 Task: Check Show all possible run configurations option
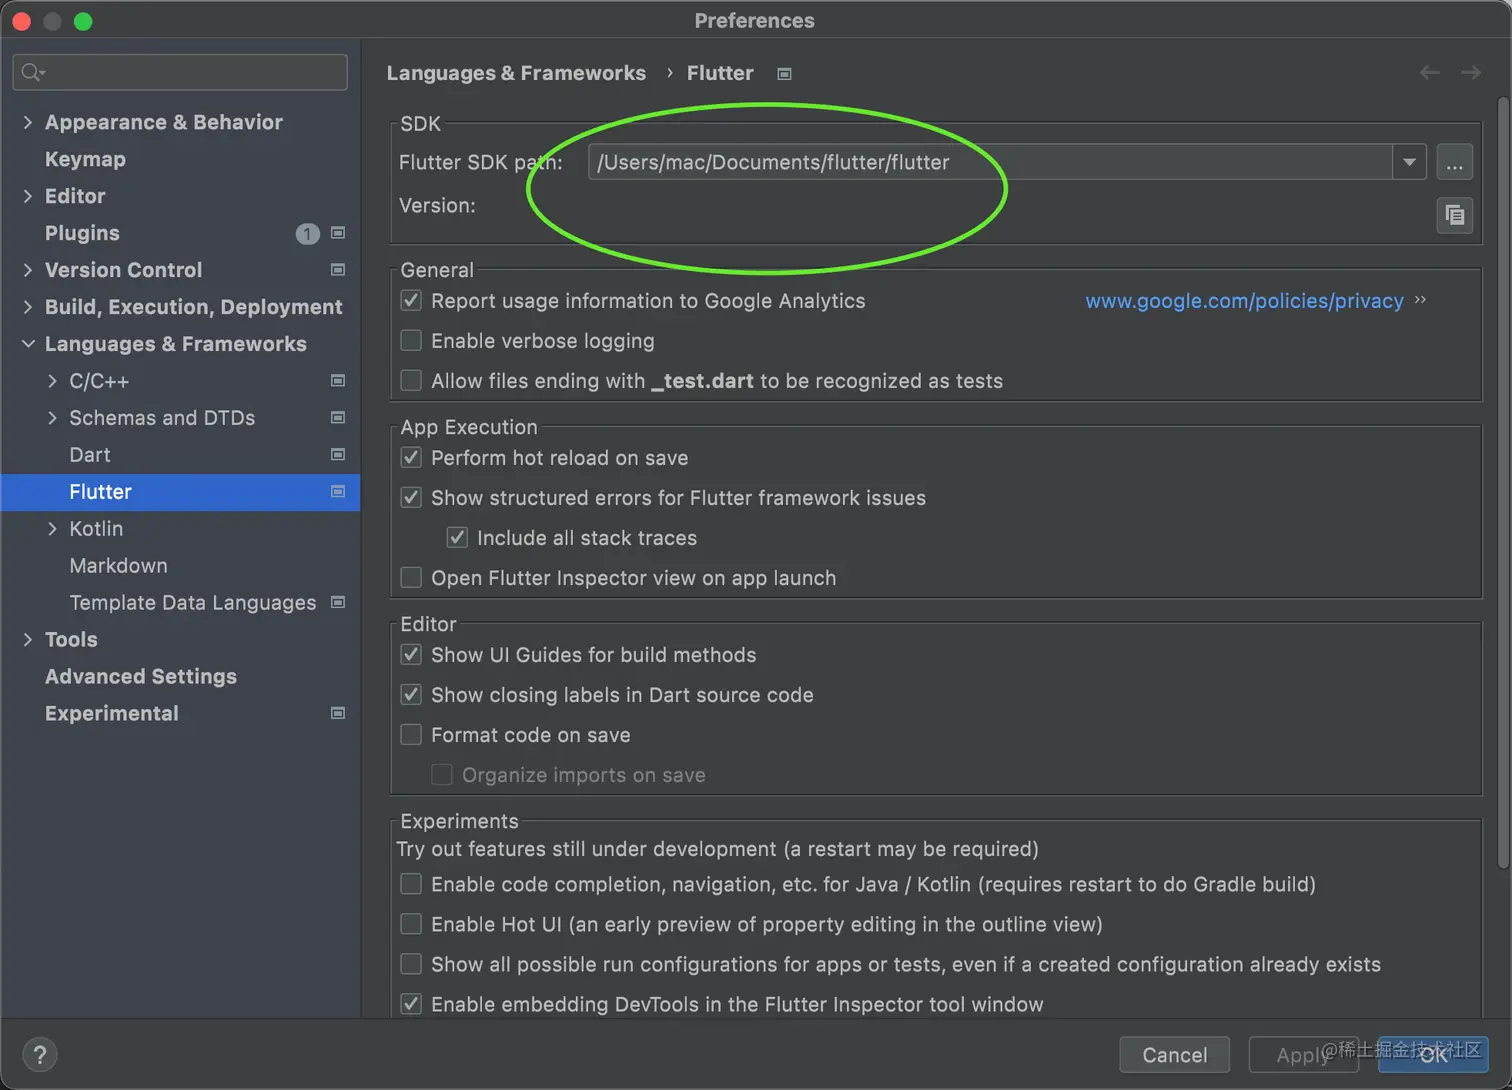click(x=411, y=964)
